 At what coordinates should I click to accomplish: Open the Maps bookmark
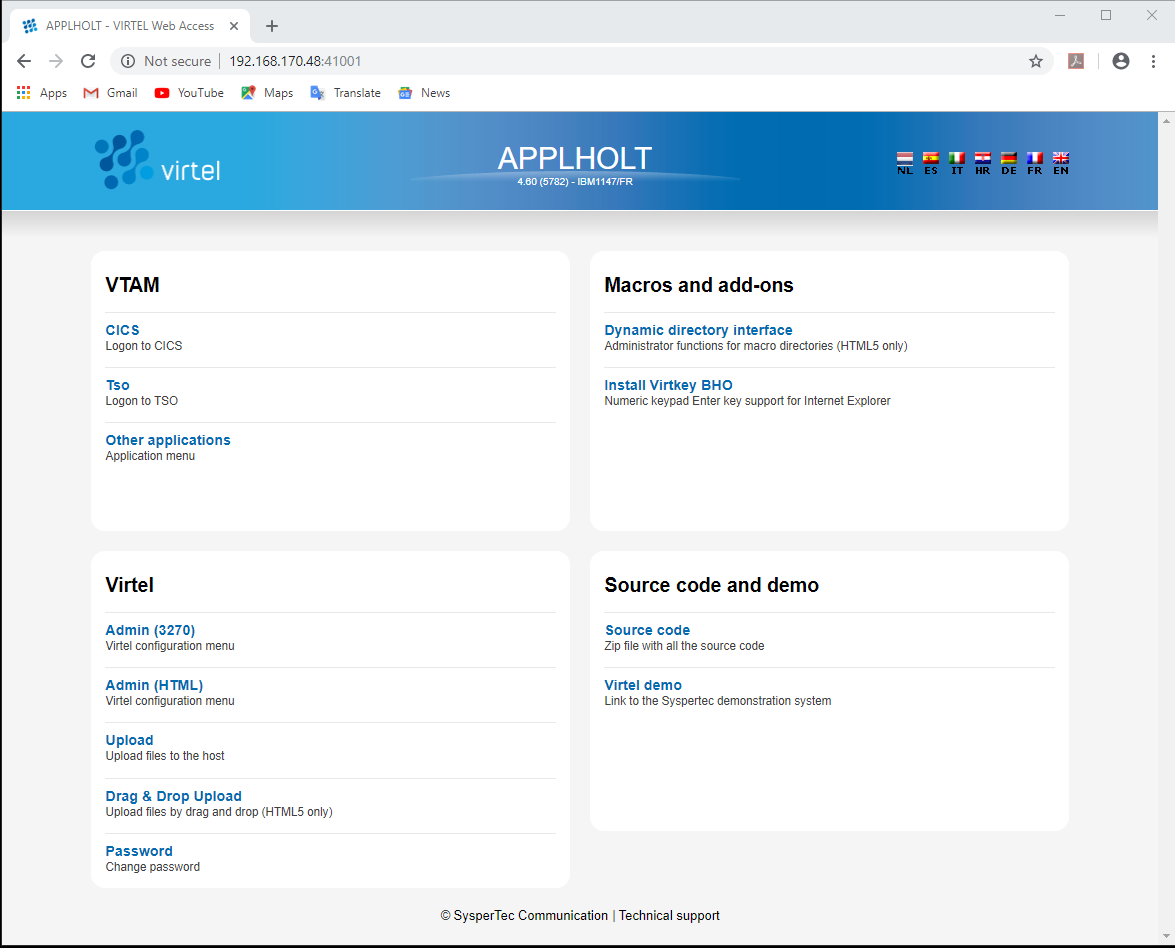[267, 92]
